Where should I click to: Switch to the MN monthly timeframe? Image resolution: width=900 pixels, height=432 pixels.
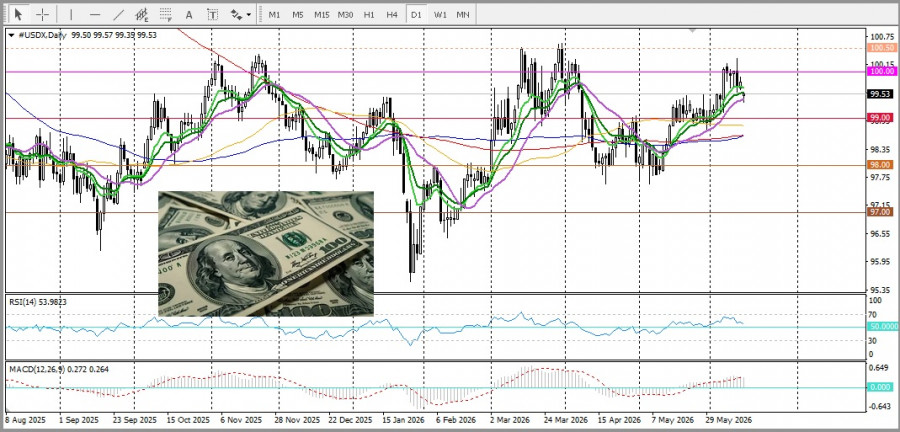point(463,14)
